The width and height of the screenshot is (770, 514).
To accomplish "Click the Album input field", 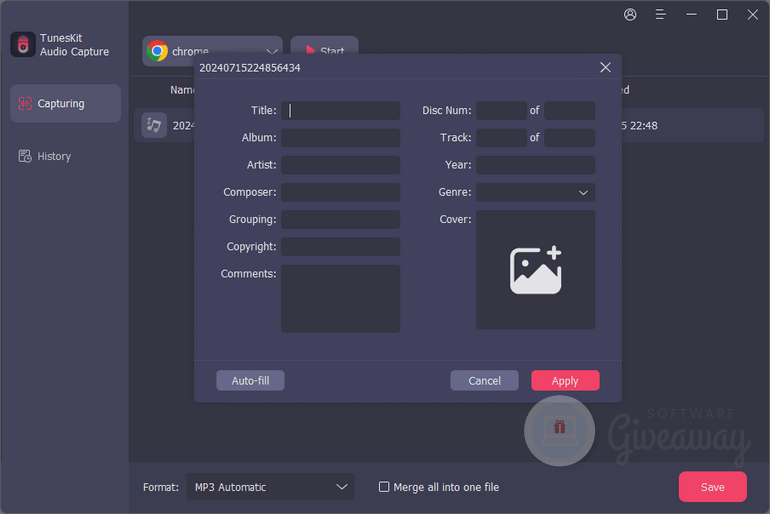I will click(x=340, y=138).
